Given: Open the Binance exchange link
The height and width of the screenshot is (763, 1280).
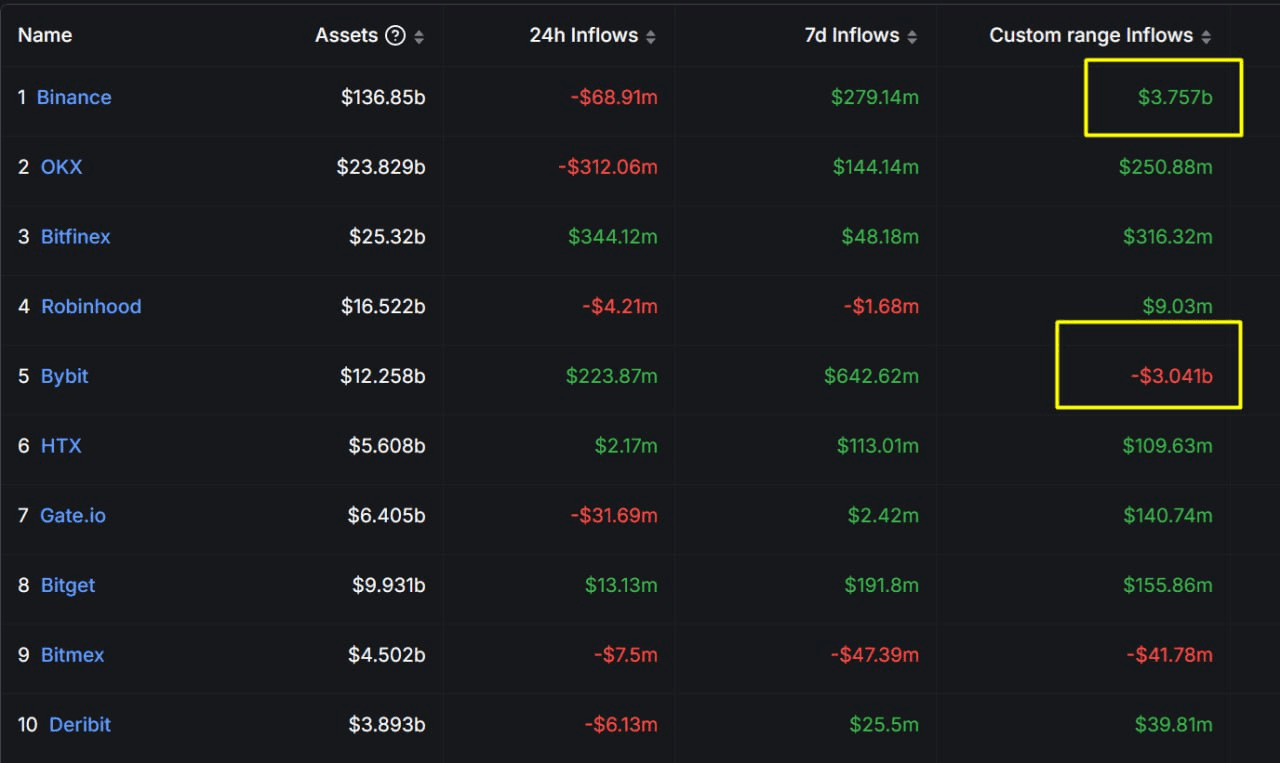Looking at the screenshot, I should pos(74,97).
